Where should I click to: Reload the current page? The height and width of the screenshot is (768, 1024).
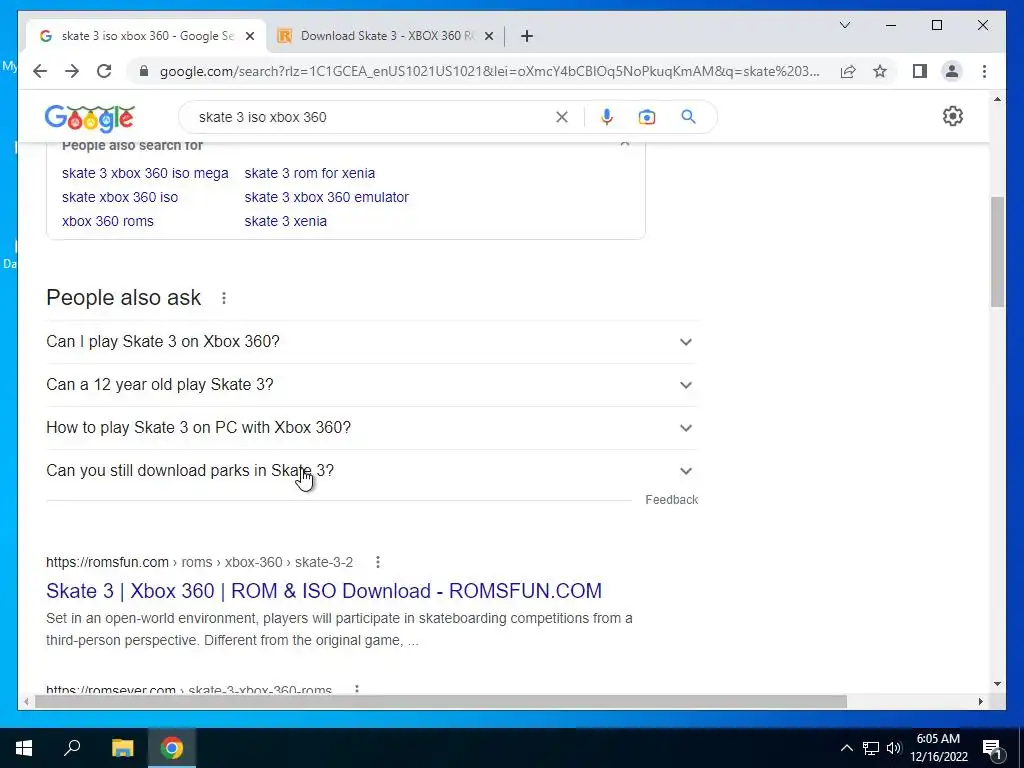point(104,71)
